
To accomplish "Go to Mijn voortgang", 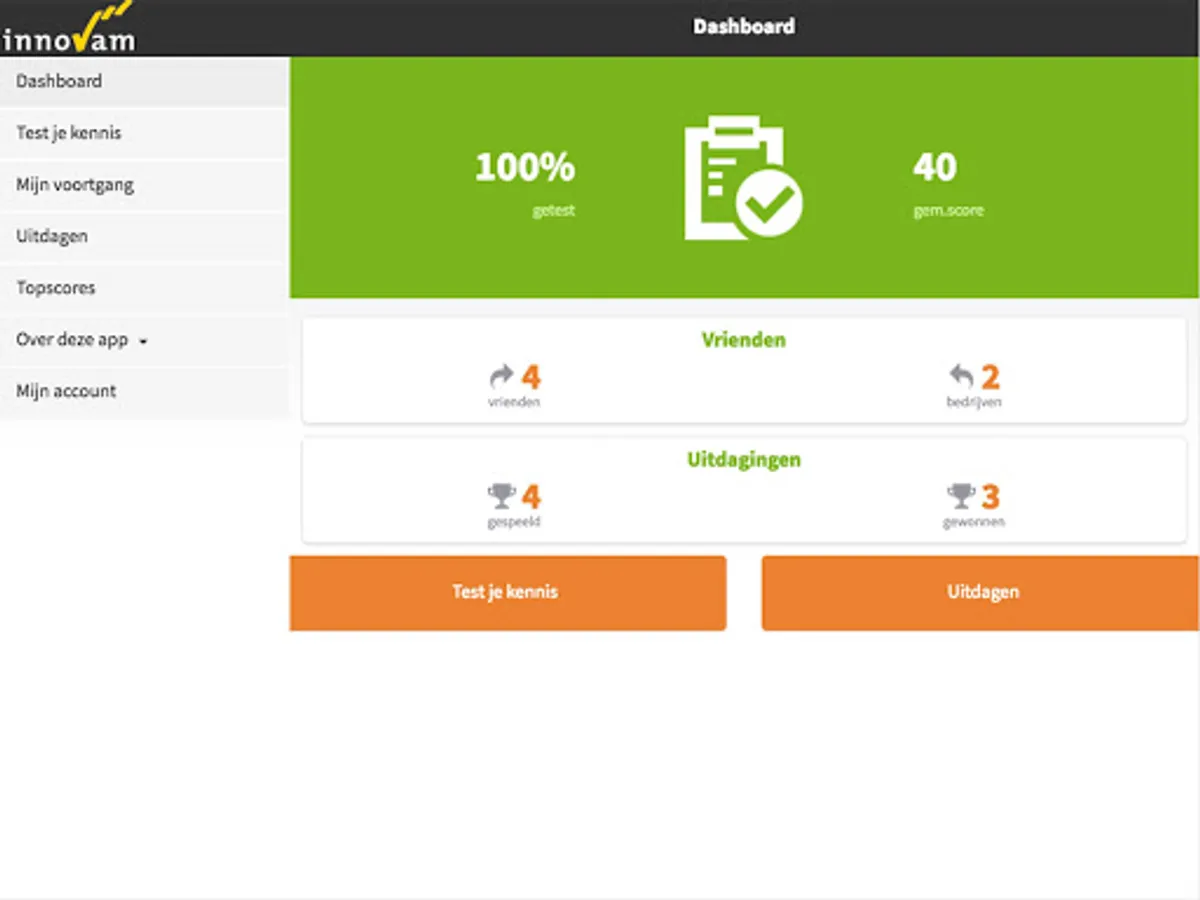I will (144, 185).
